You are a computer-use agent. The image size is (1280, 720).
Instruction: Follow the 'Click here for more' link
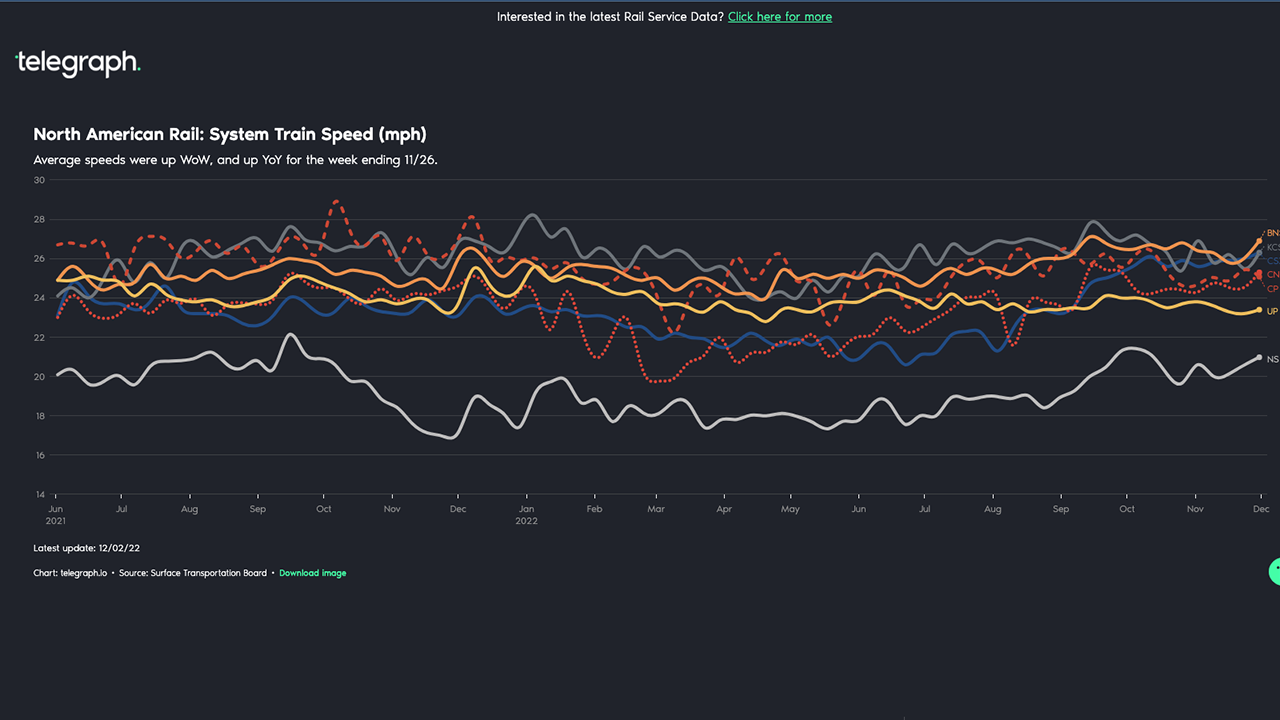[x=779, y=17]
